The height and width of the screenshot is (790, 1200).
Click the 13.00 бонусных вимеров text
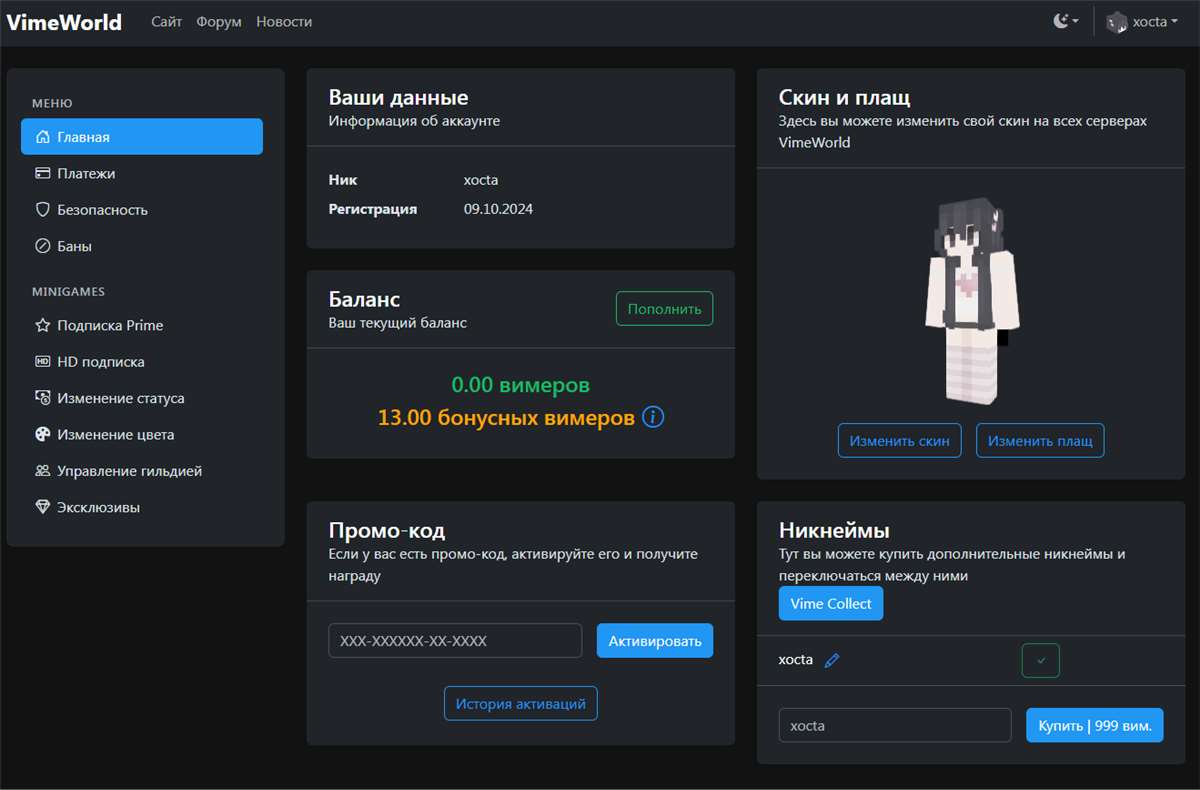[x=507, y=417]
